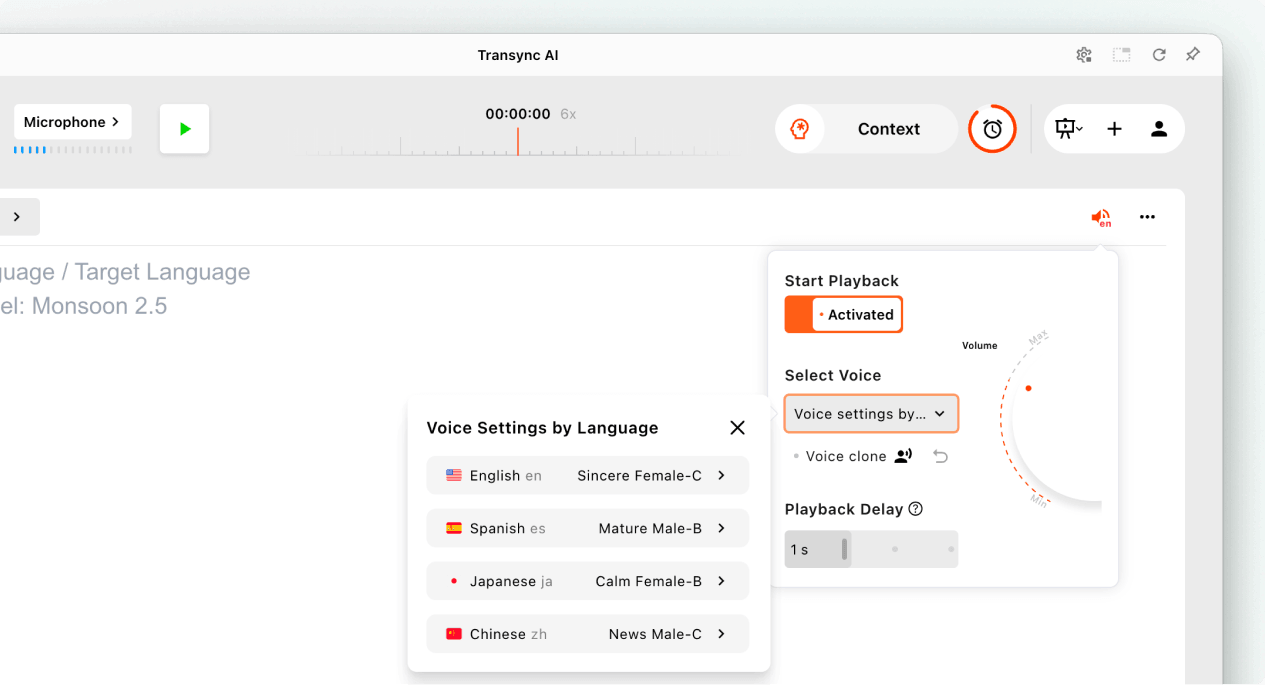Image resolution: width=1265 pixels, height=685 pixels.
Task: Open English en voice row
Action: (x=587, y=476)
